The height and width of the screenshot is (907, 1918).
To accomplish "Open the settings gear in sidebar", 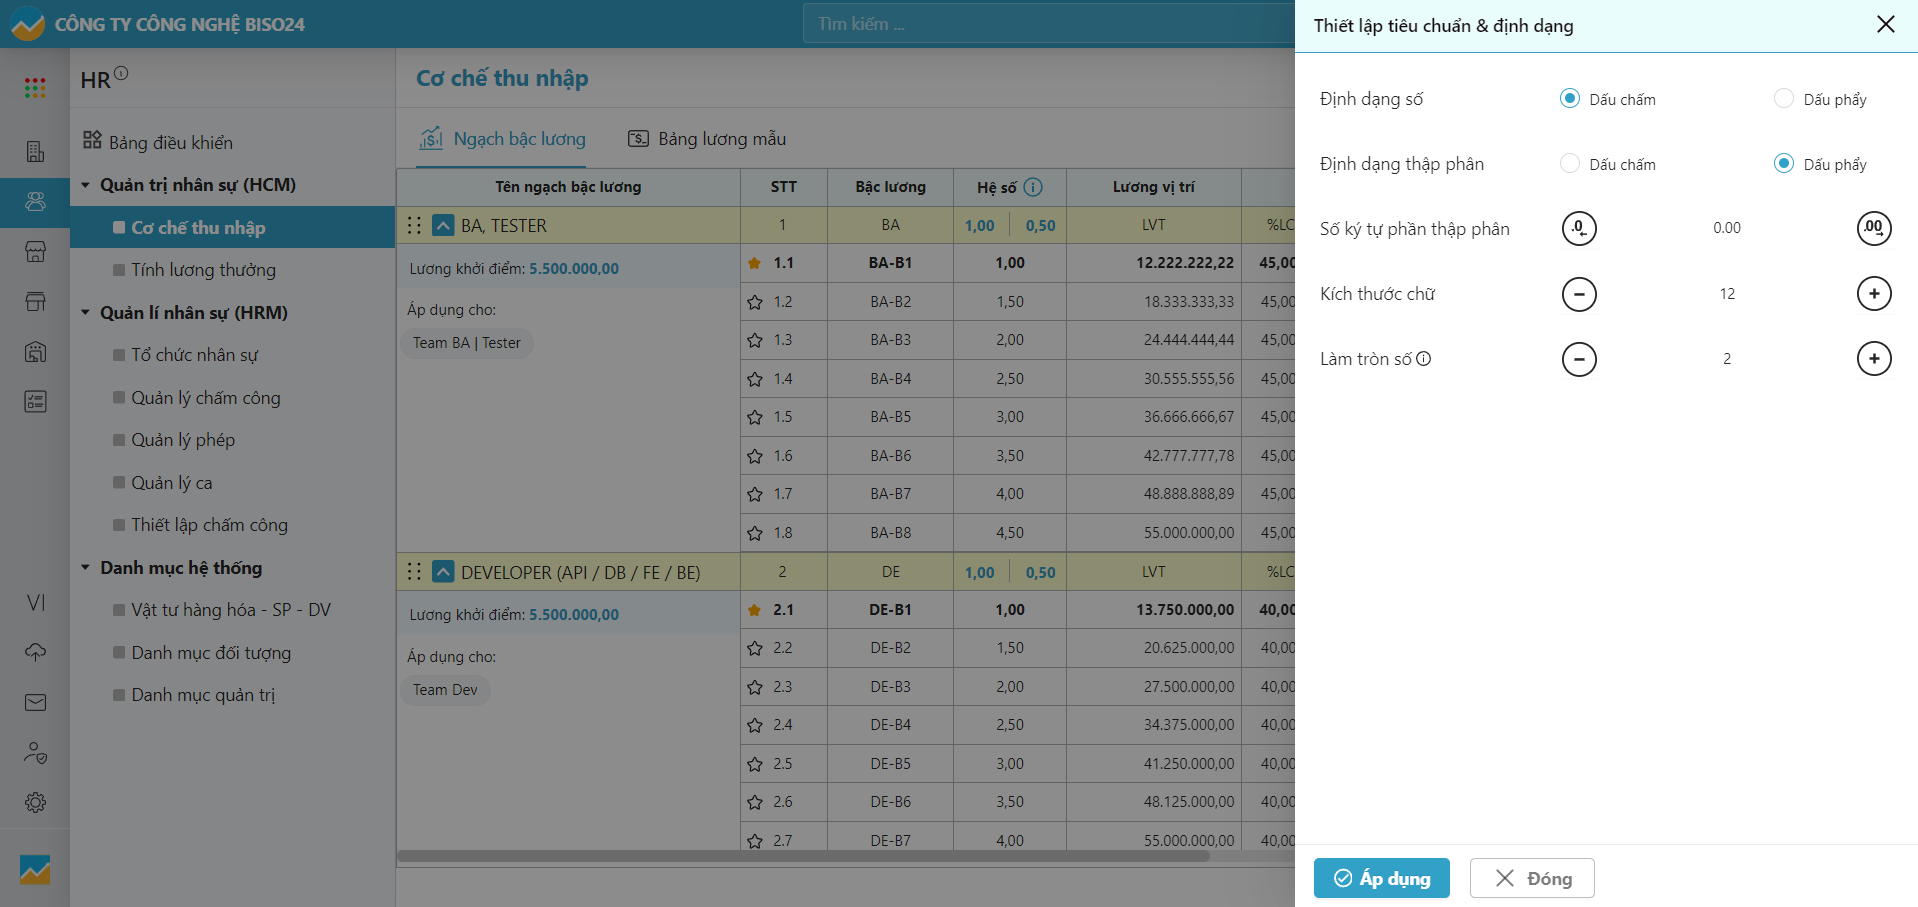I will (35, 802).
